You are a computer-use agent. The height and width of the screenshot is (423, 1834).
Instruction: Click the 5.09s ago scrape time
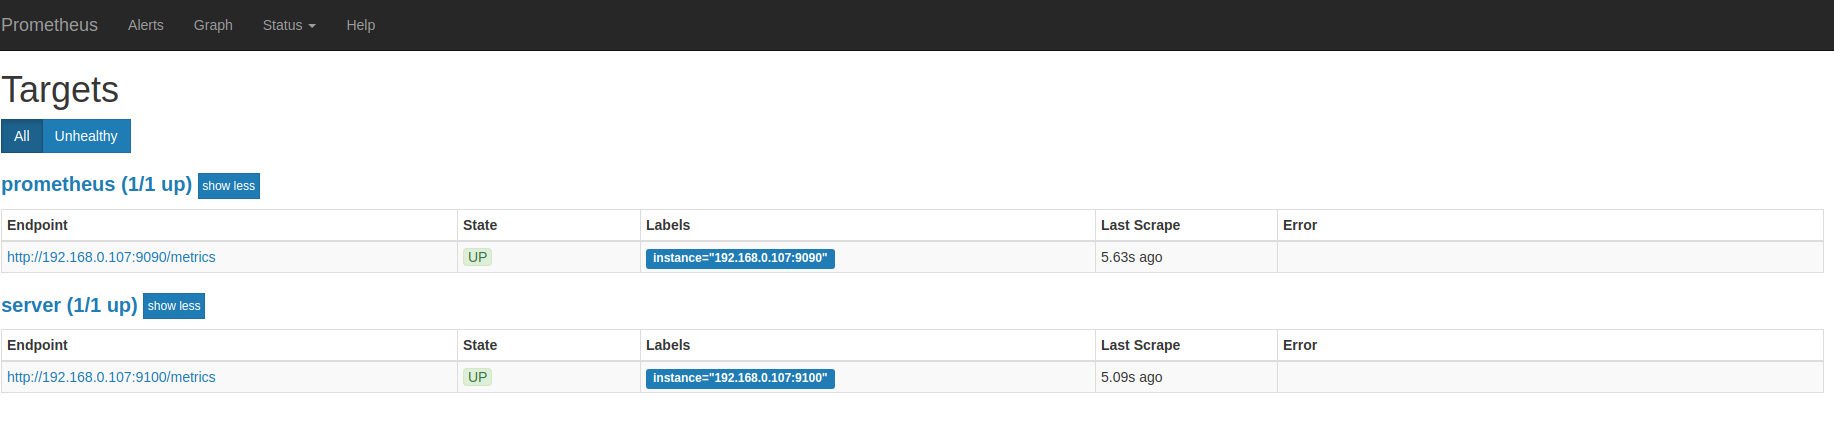1131,377
